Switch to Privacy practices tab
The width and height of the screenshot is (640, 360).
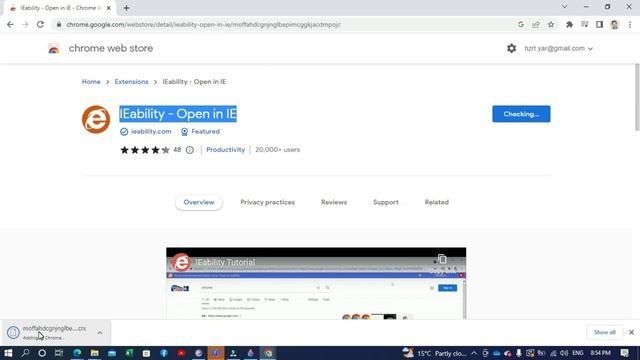(267, 202)
